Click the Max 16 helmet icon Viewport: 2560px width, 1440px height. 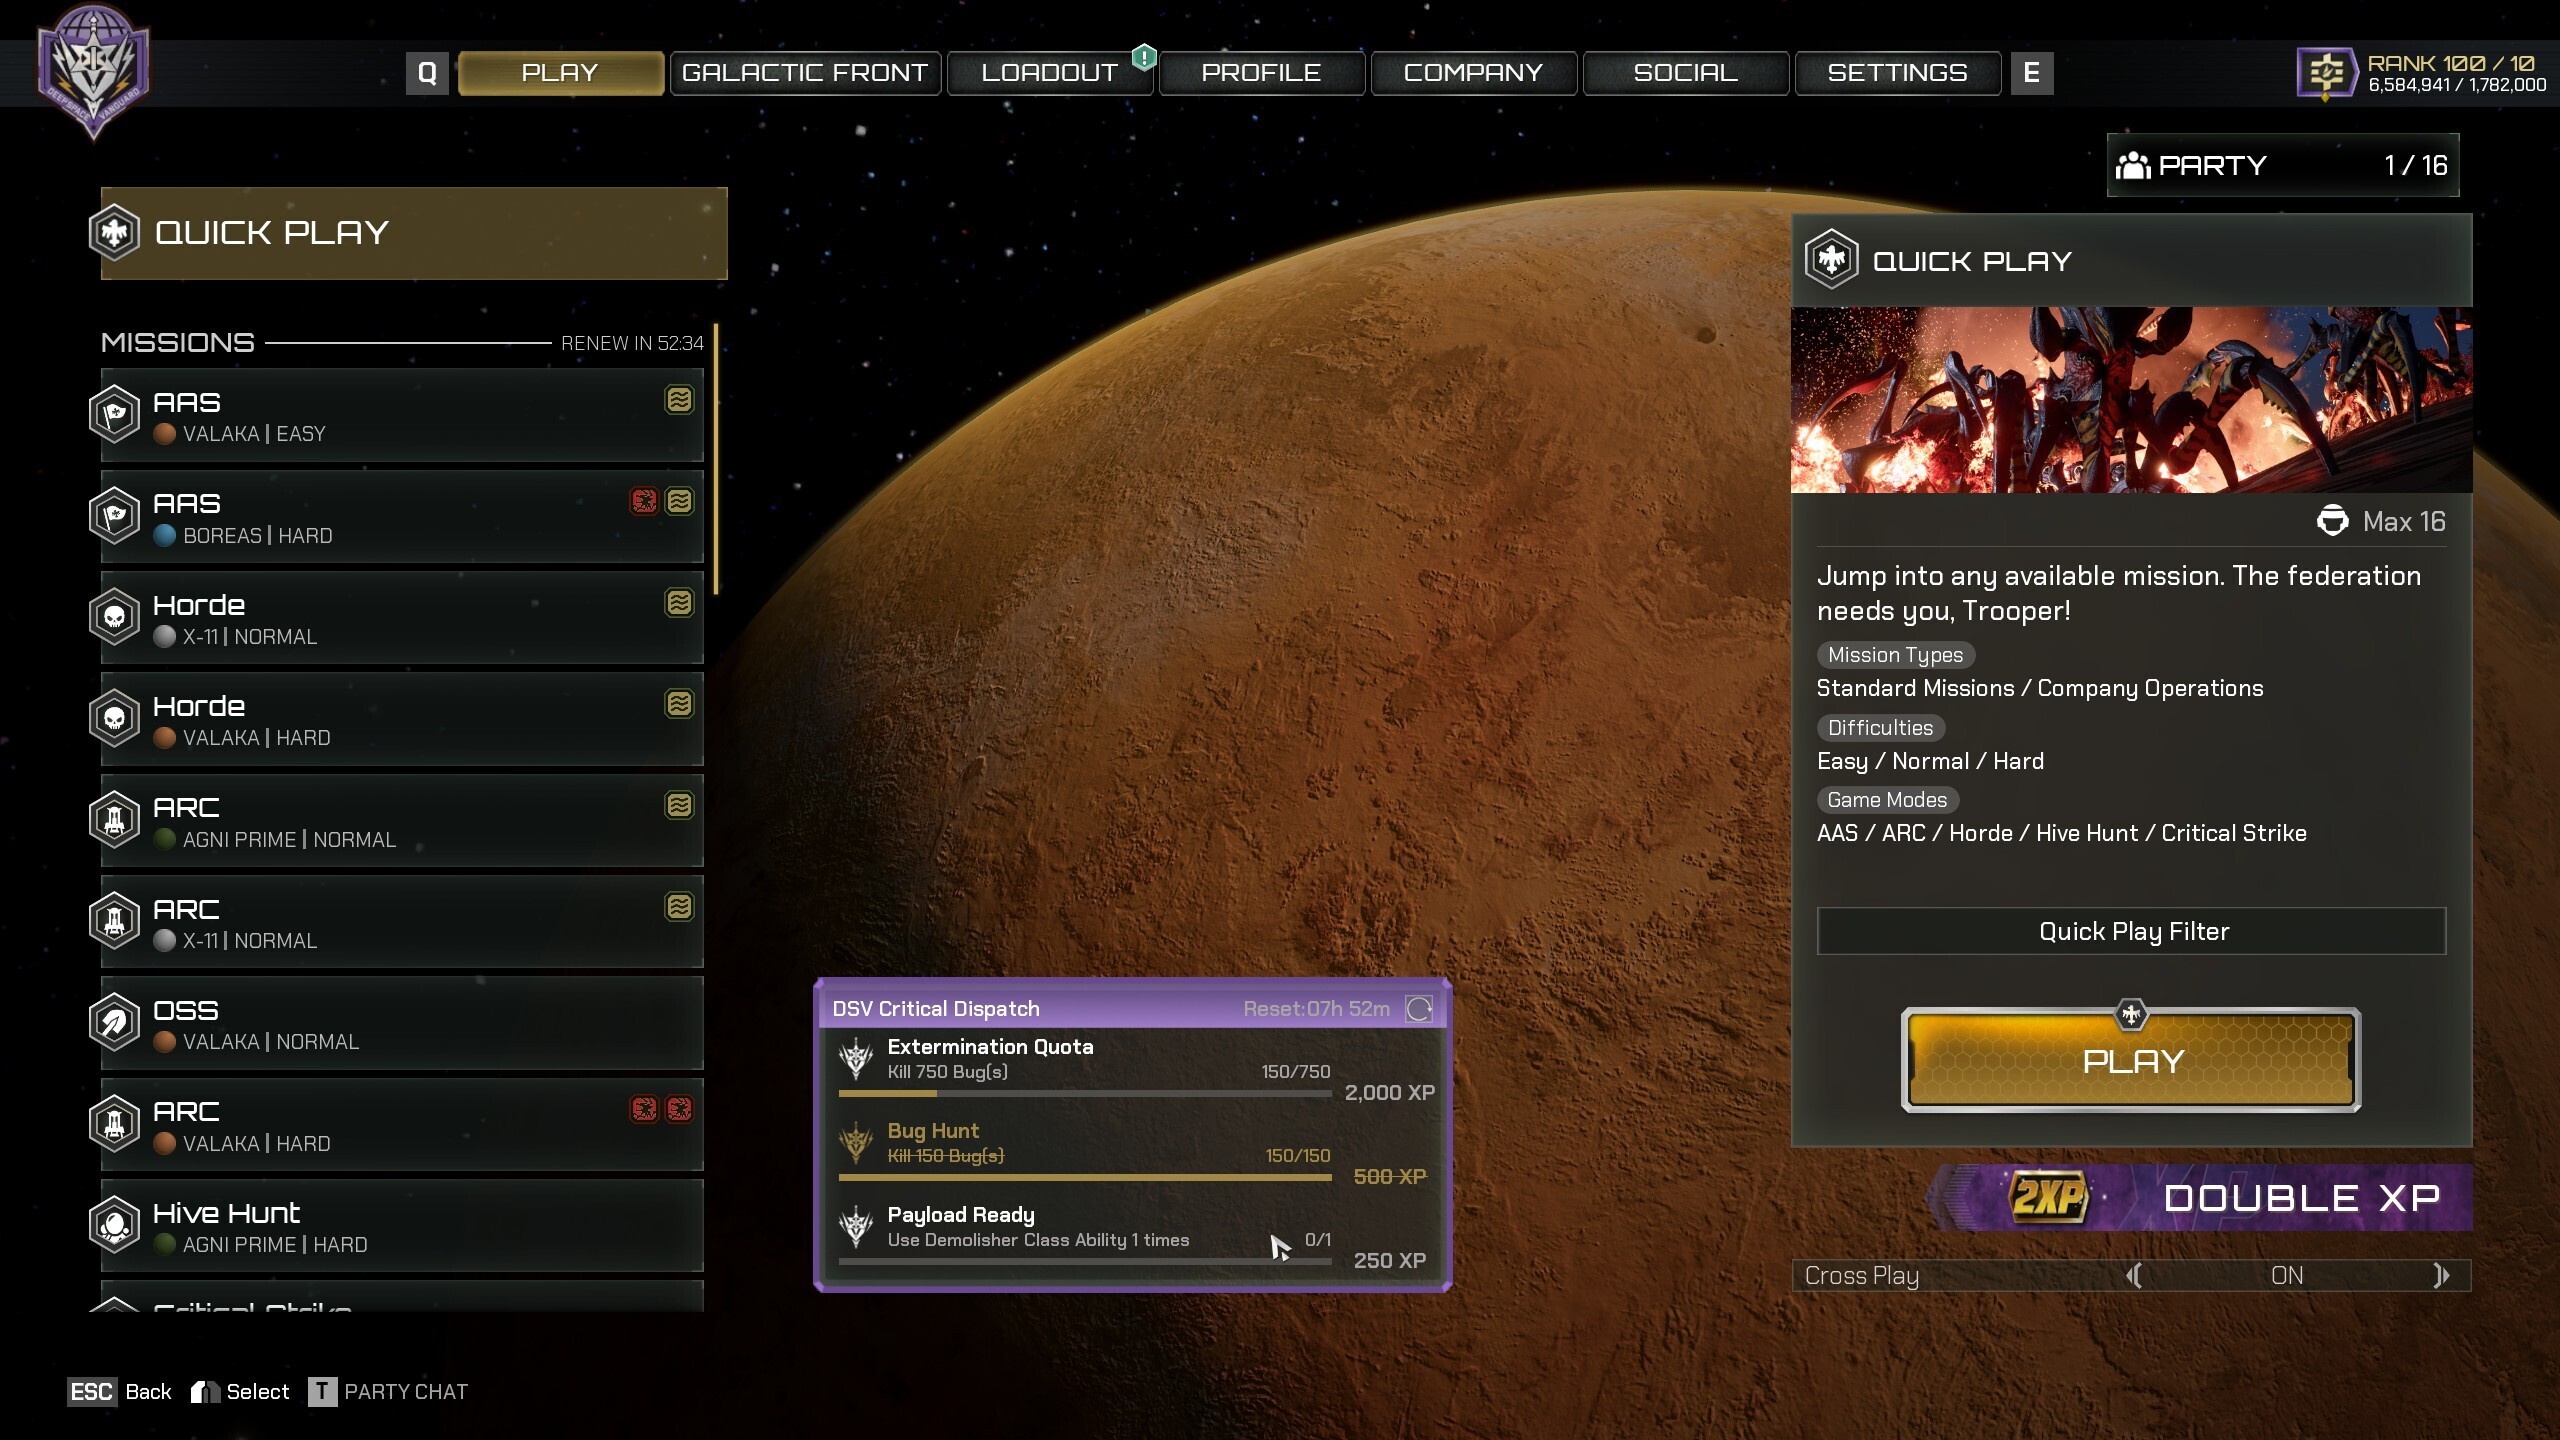2332,521
